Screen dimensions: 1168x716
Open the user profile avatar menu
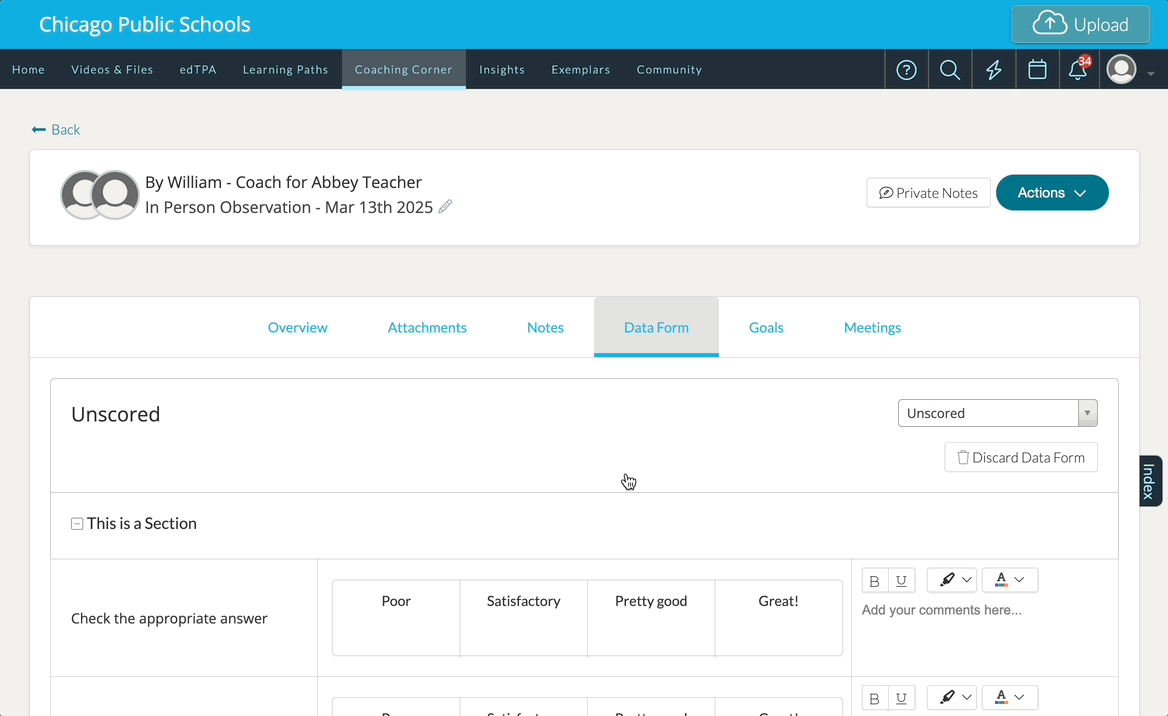pyautogui.click(x=1123, y=70)
